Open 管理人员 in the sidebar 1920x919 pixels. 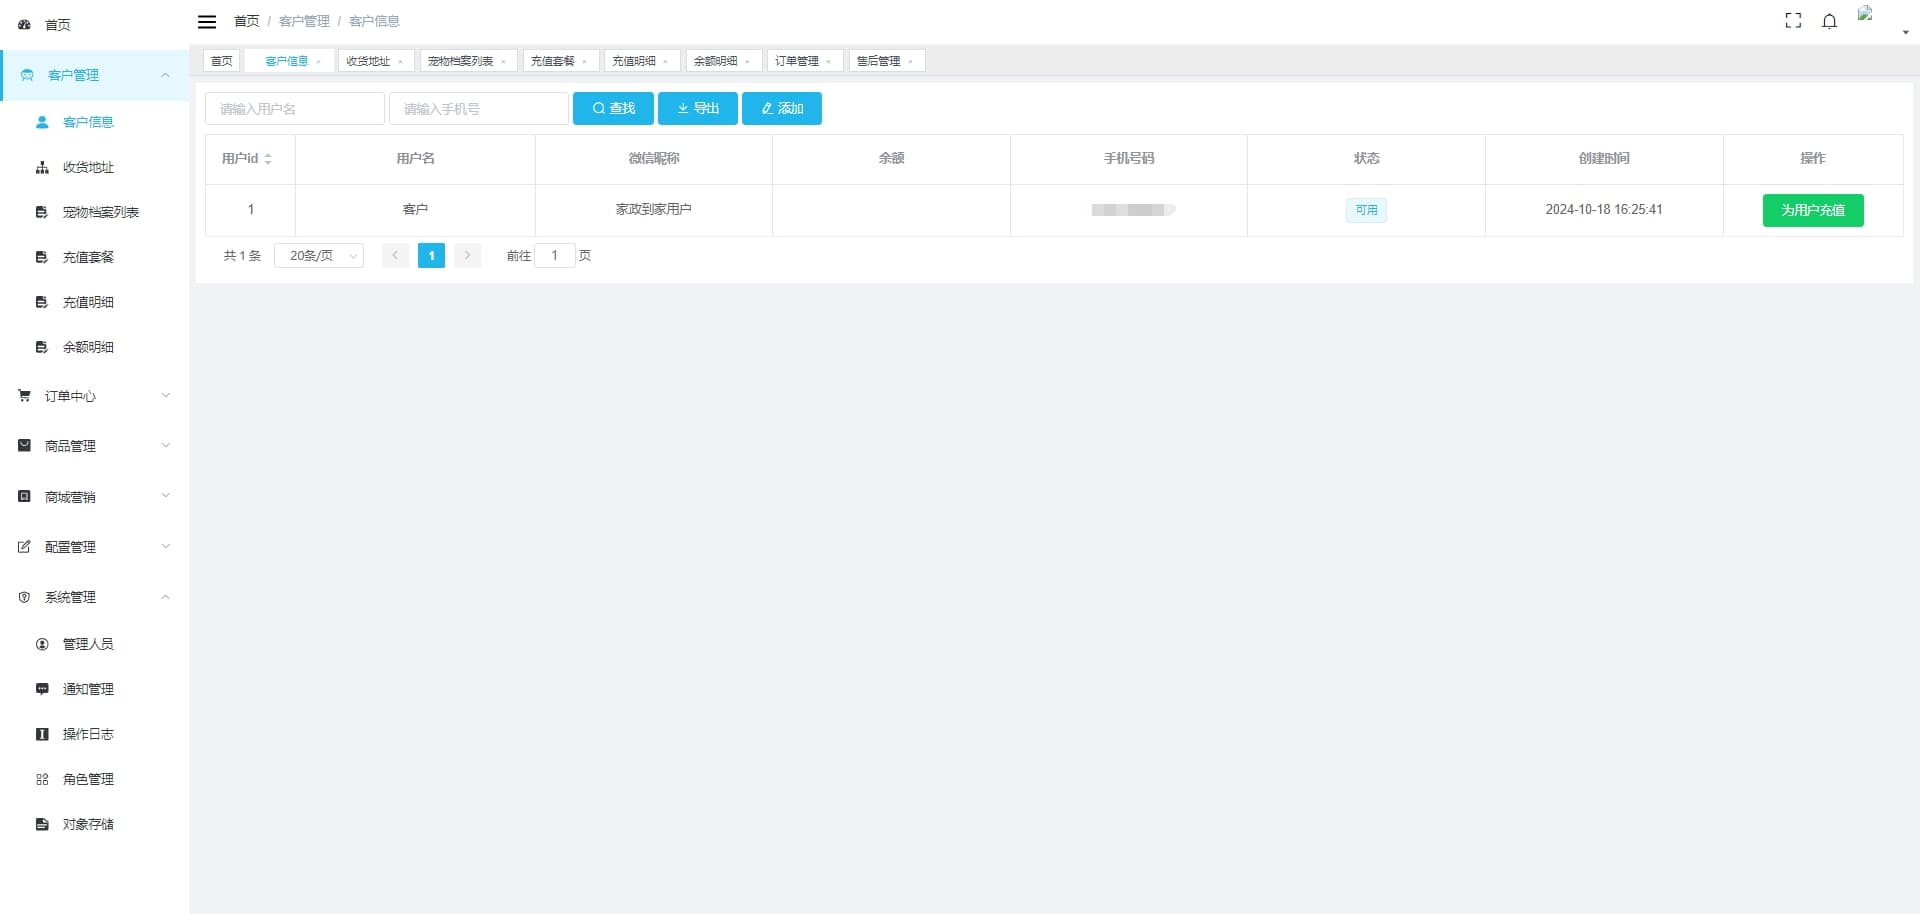coord(95,644)
